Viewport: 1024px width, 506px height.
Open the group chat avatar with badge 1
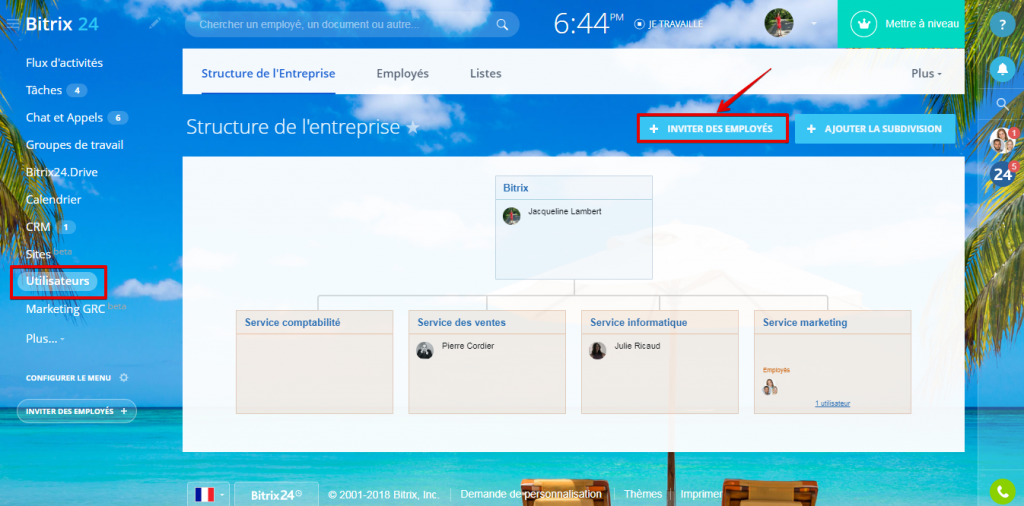click(x=1002, y=140)
